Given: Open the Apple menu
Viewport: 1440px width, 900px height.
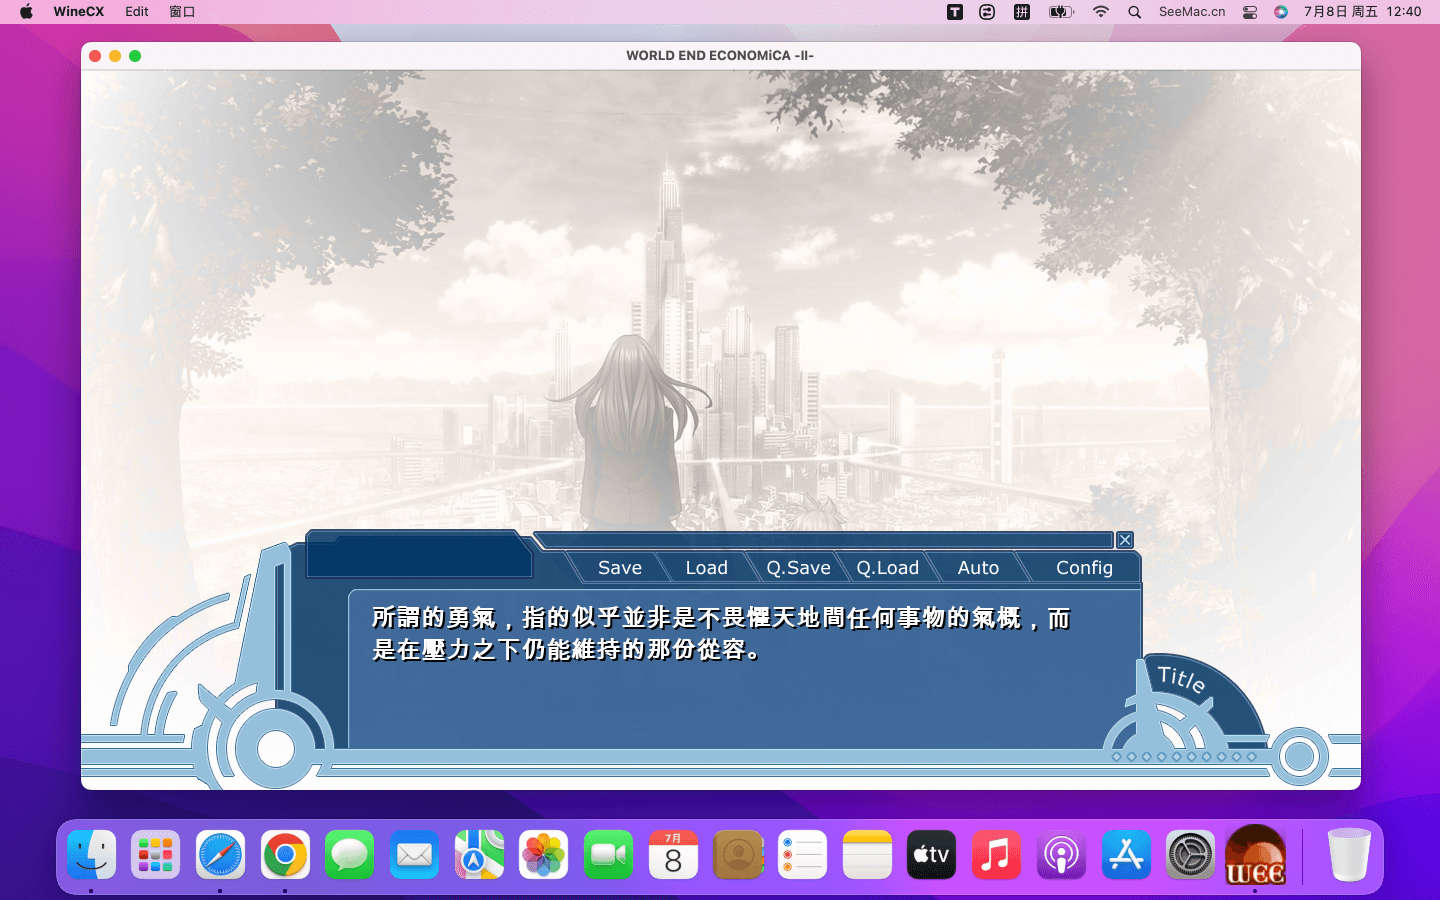Looking at the screenshot, I should pyautogui.click(x=26, y=12).
